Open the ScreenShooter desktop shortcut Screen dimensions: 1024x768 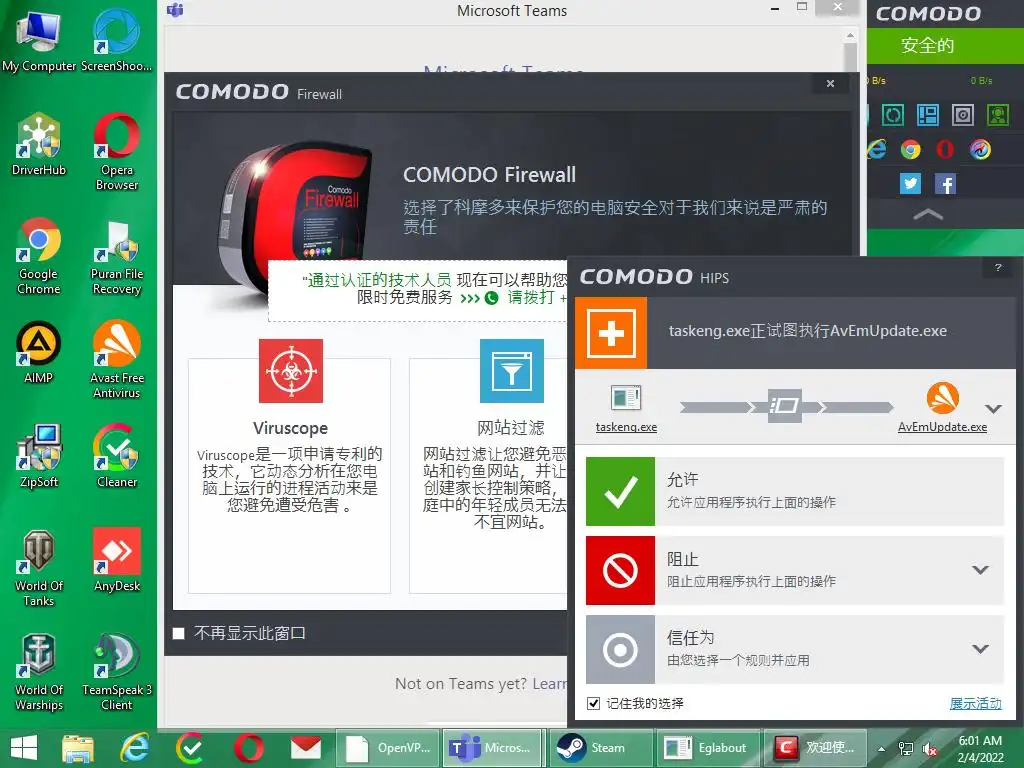click(116, 41)
